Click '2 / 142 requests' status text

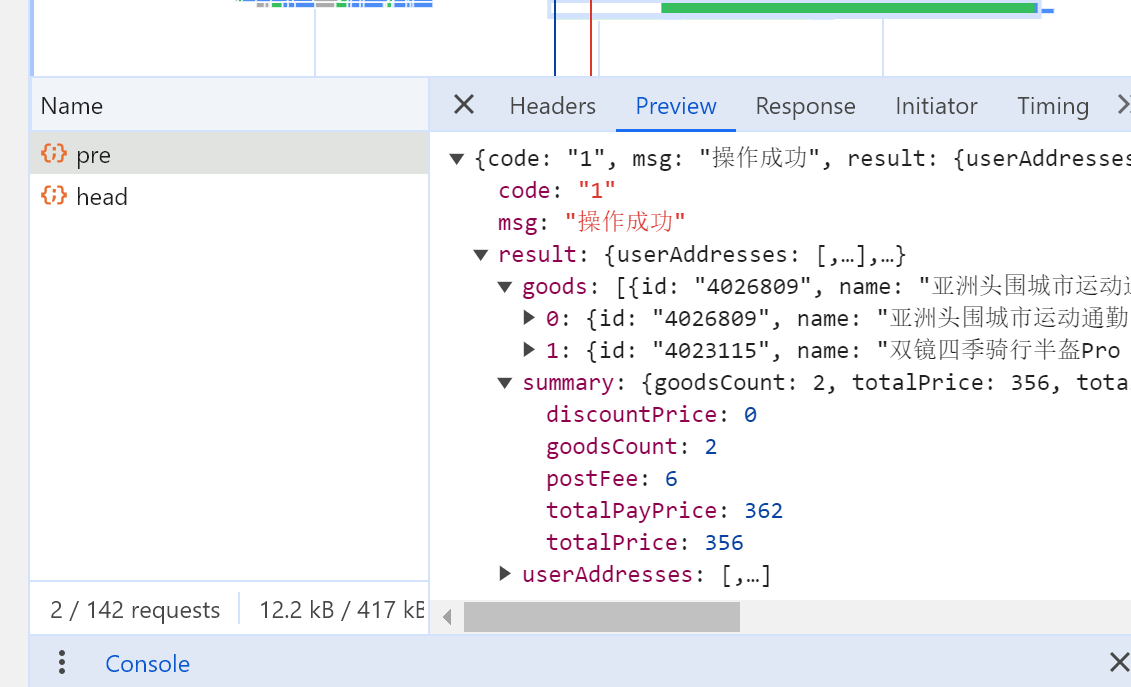(x=135, y=610)
